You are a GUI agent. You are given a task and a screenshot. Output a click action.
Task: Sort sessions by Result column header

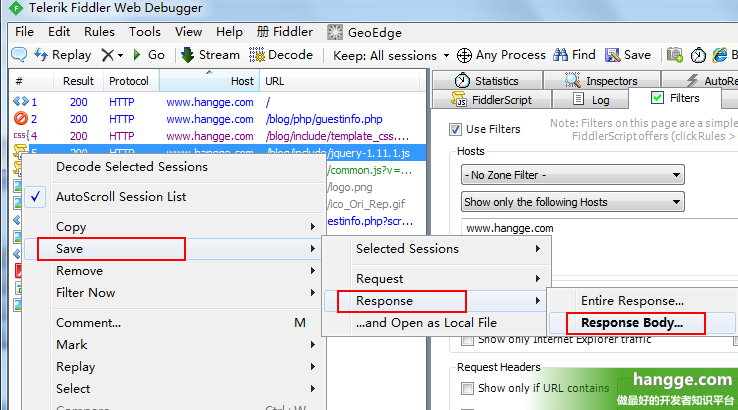pyautogui.click(x=78, y=81)
